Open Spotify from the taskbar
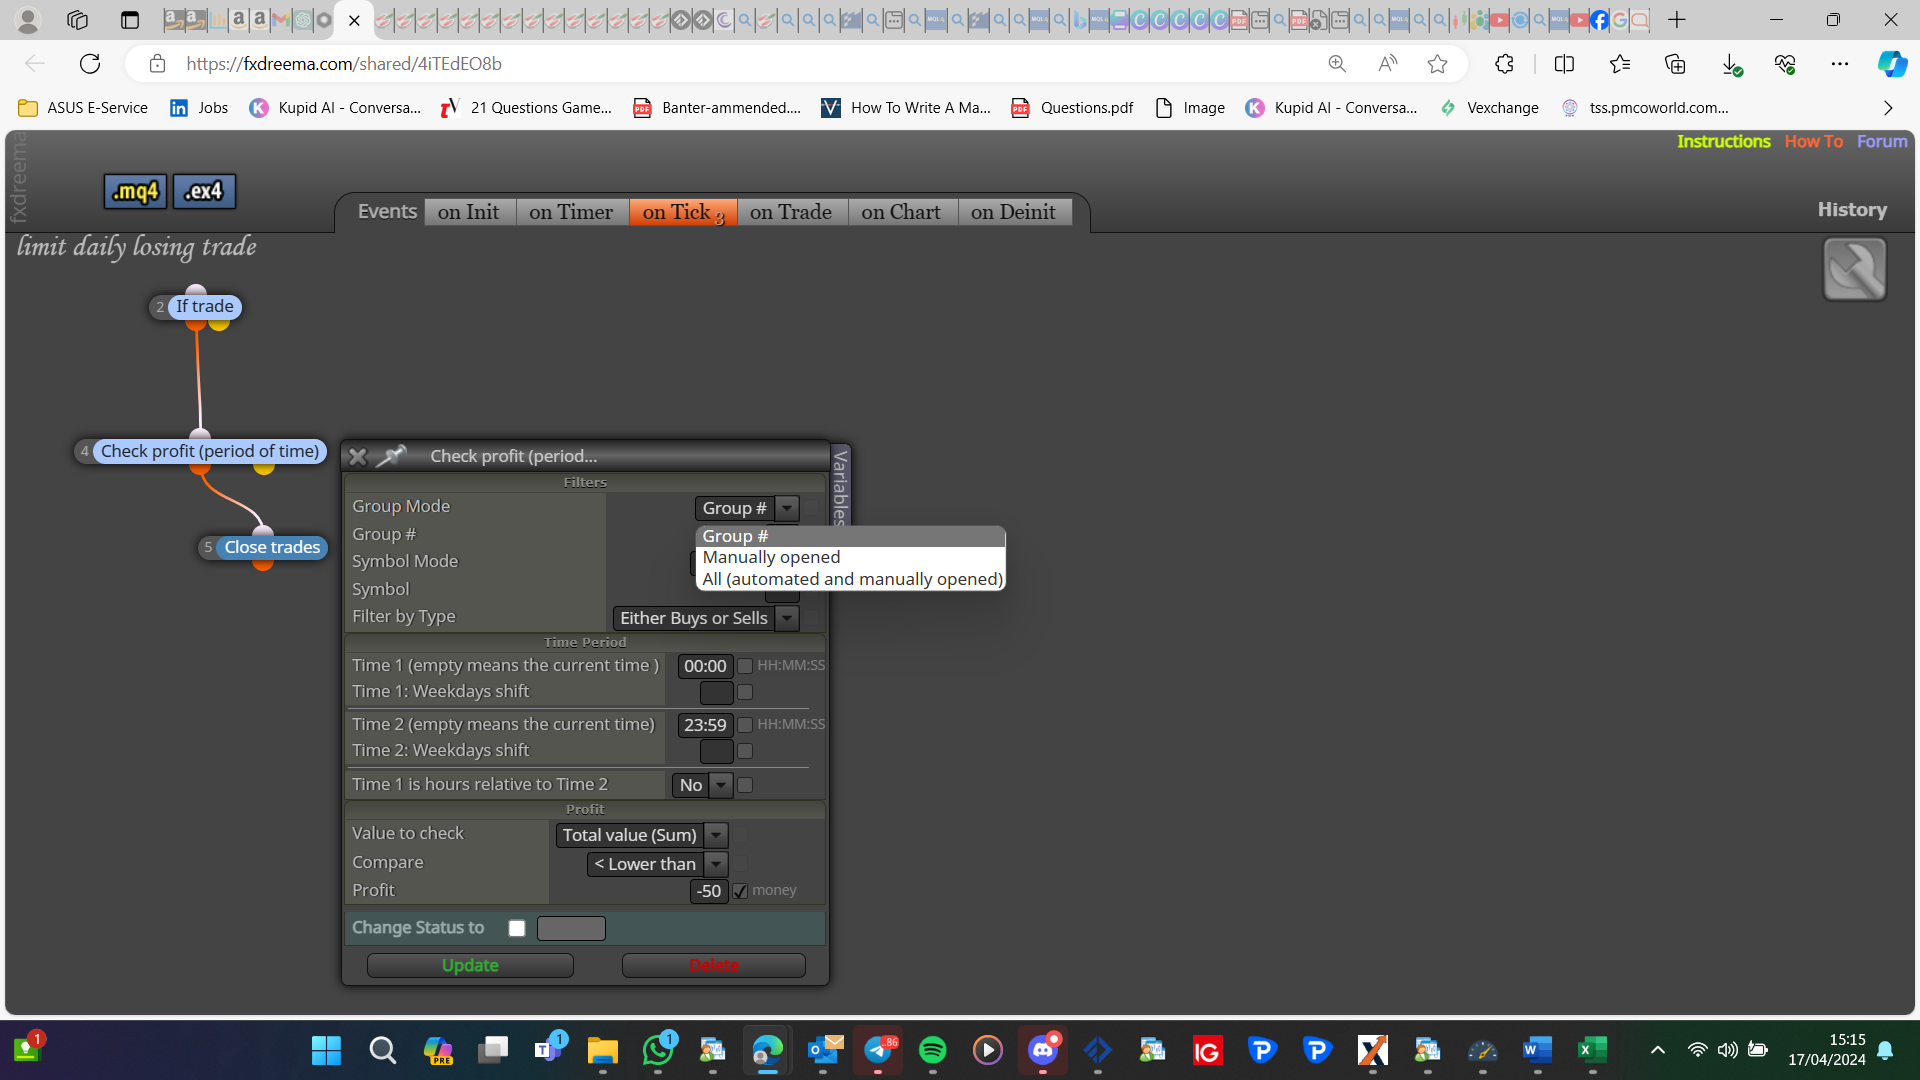This screenshot has width=1920, height=1080. (x=932, y=1050)
